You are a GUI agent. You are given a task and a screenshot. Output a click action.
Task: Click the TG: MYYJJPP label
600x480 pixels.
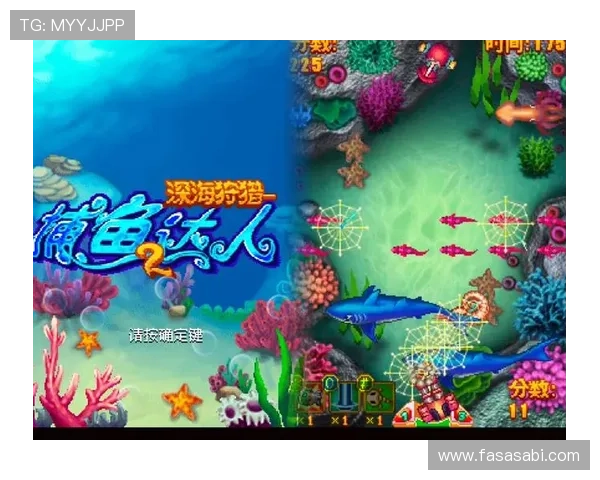pos(72,24)
